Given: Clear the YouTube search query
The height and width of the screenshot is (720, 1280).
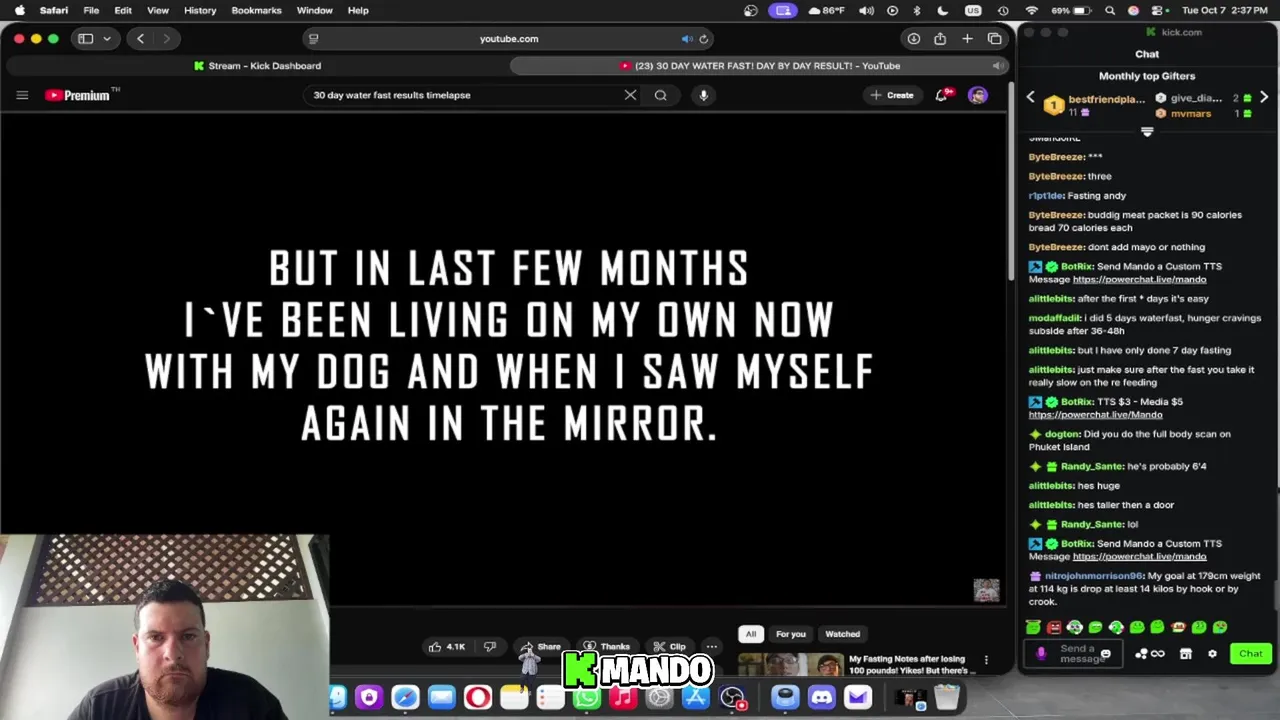Looking at the screenshot, I should click(x=630, y=95).
